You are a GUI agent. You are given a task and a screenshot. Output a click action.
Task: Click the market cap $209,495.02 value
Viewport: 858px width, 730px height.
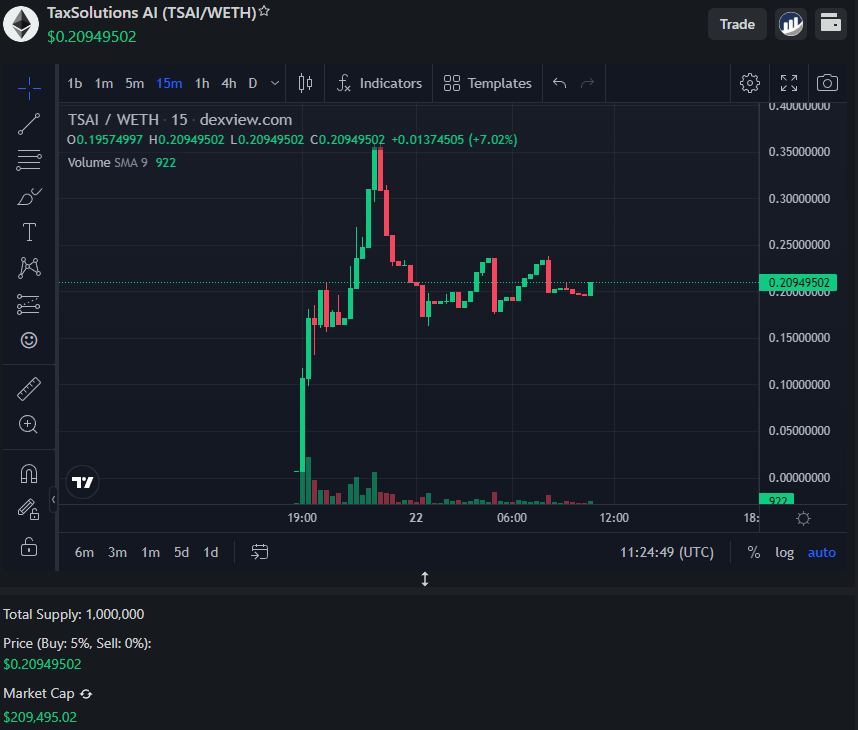click(x=40, y=717)
